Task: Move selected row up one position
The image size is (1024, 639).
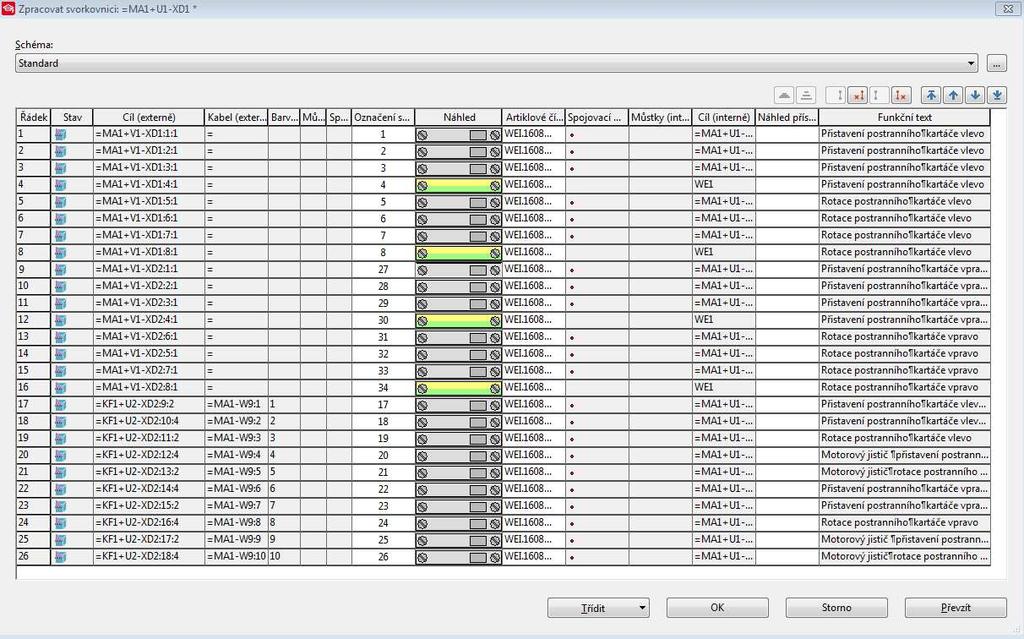Action: pos(953,95)
